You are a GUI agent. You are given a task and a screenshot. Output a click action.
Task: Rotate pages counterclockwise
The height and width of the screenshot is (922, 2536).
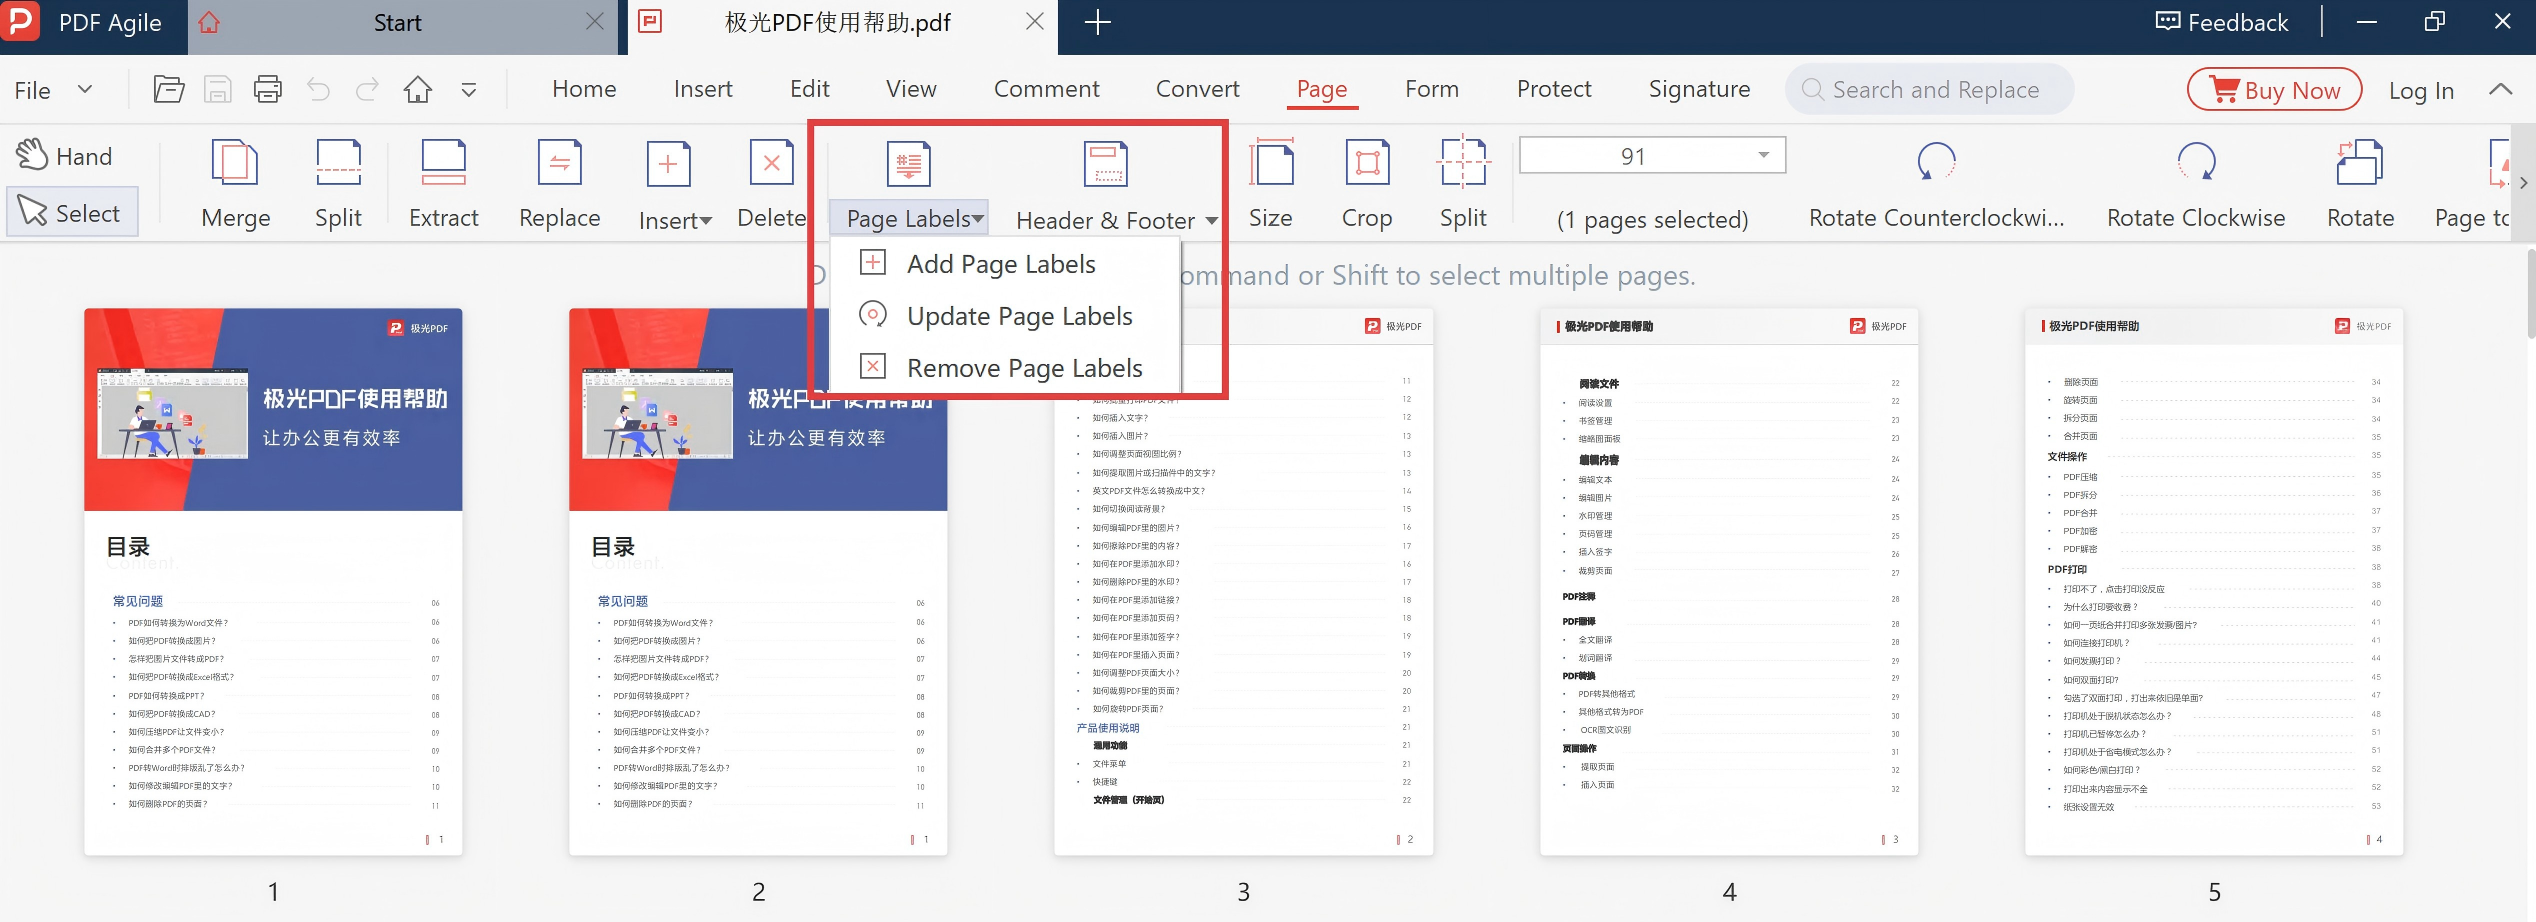pos(1936,184)
